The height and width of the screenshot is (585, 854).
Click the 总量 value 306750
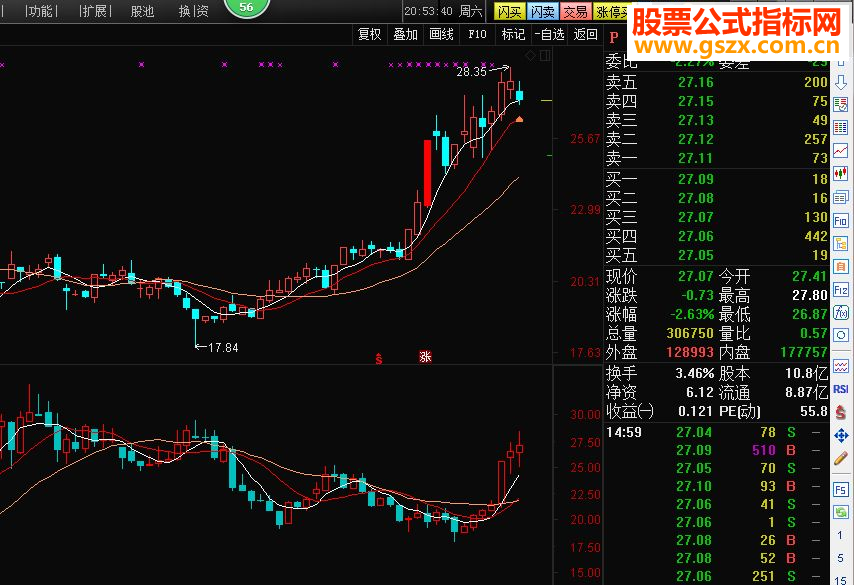(690, 333)
